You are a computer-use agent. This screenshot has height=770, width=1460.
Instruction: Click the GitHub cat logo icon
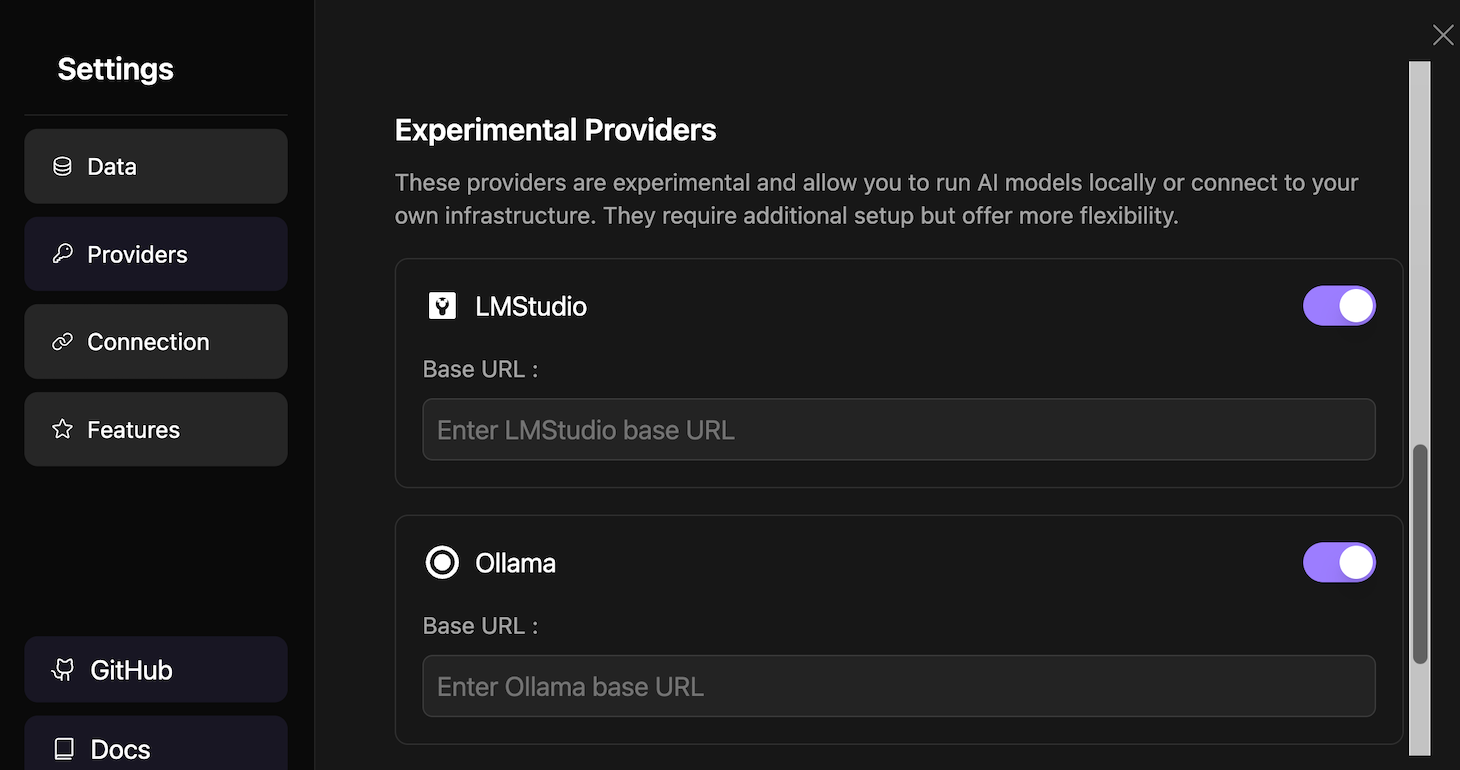pos(63,670)
